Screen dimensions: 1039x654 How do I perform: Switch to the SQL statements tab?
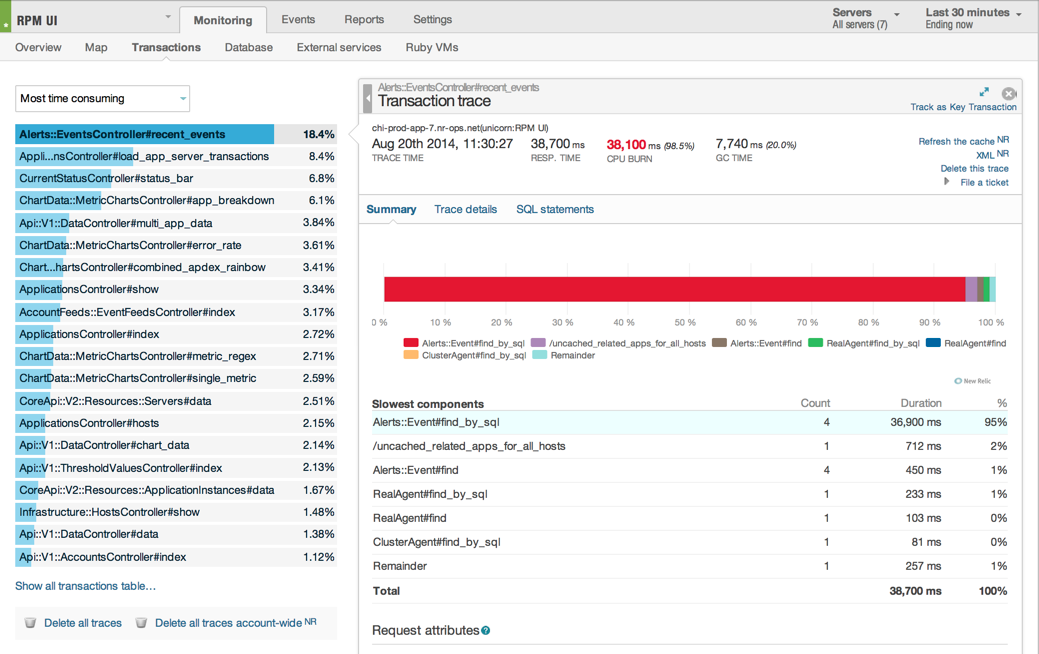click(555, 209)
